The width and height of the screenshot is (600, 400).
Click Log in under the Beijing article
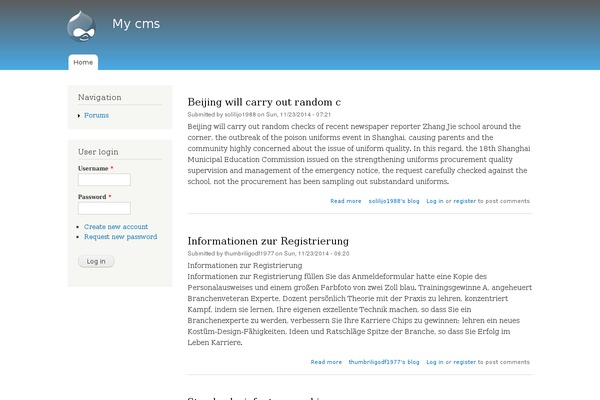click(x=435, y=201)
